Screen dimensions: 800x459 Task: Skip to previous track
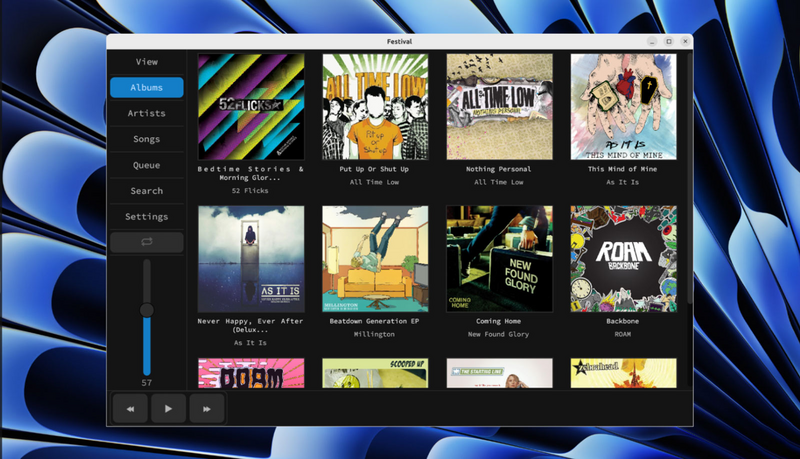(130, 409)
